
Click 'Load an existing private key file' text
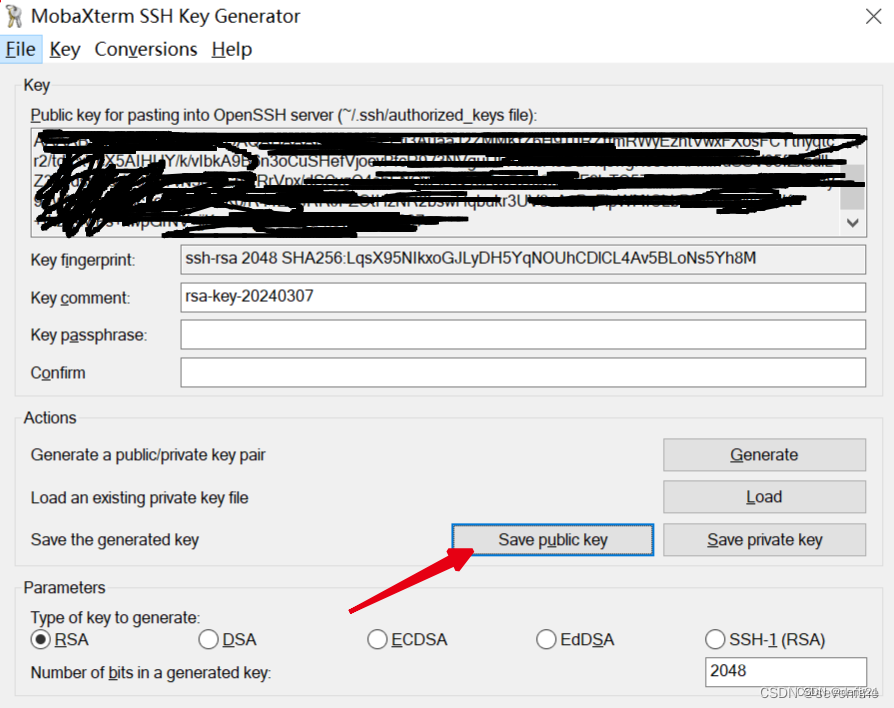coord(140,498)
